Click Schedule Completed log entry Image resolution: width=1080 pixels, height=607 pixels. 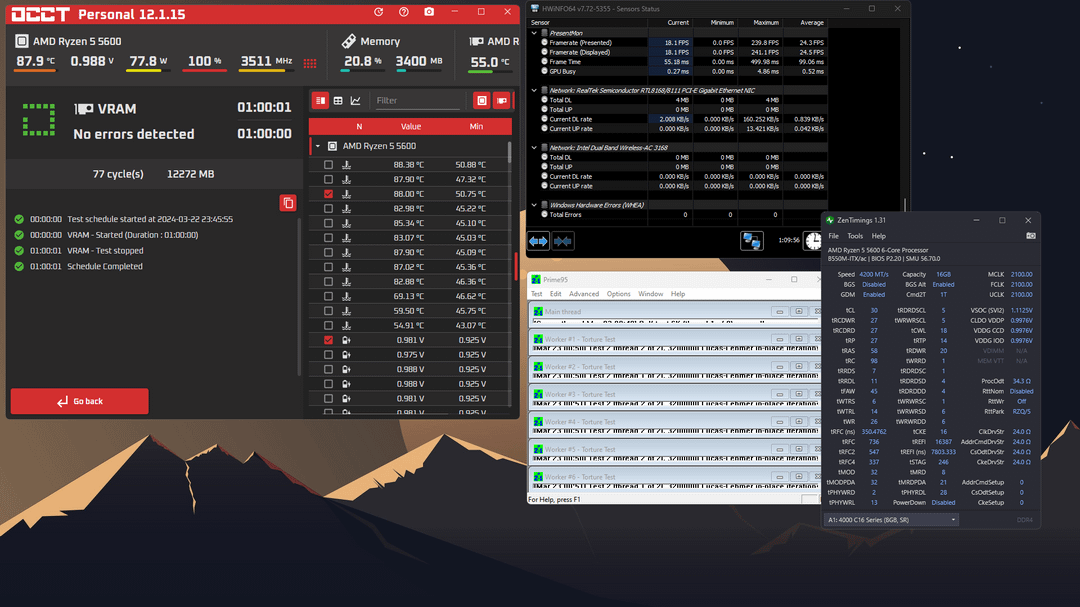pyautogui.click(x=105, y=267)
